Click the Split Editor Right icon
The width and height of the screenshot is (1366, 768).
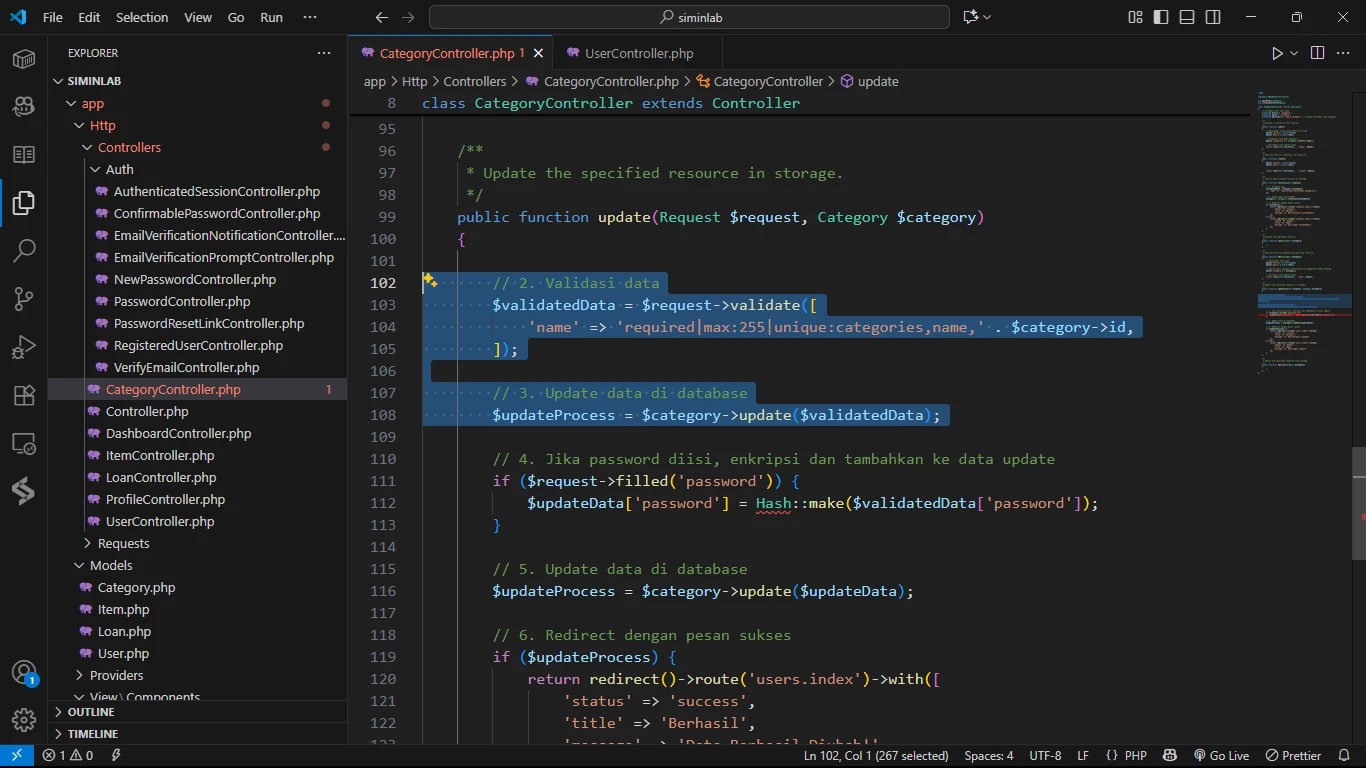coord(1317,53)
